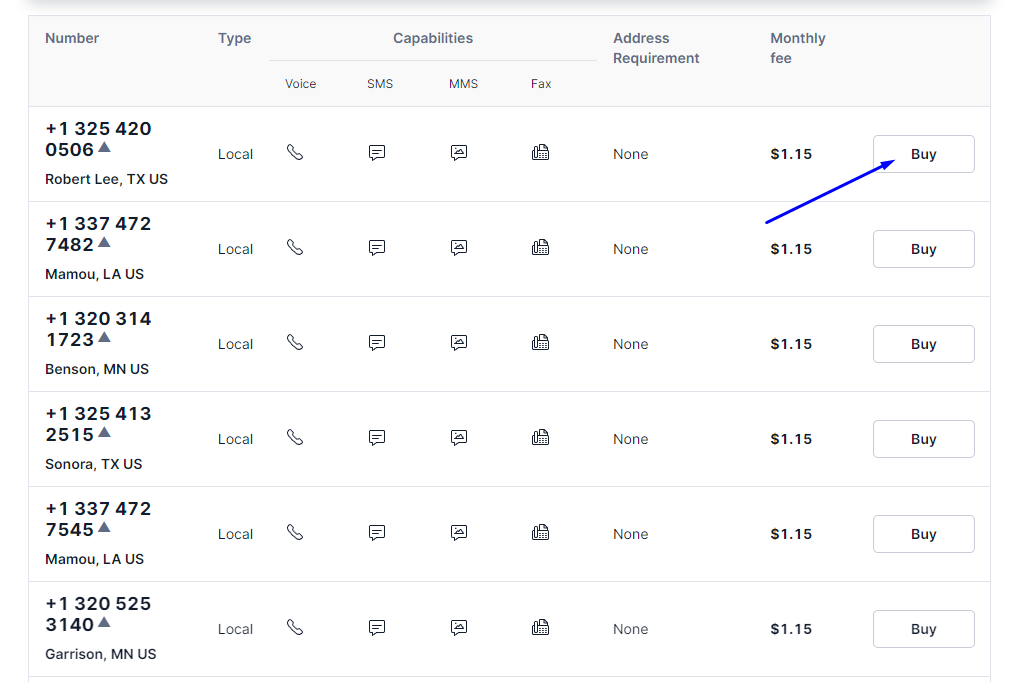
Task: Click MMS icon for Benson, MN number
Action: click(x=459, y=343)
